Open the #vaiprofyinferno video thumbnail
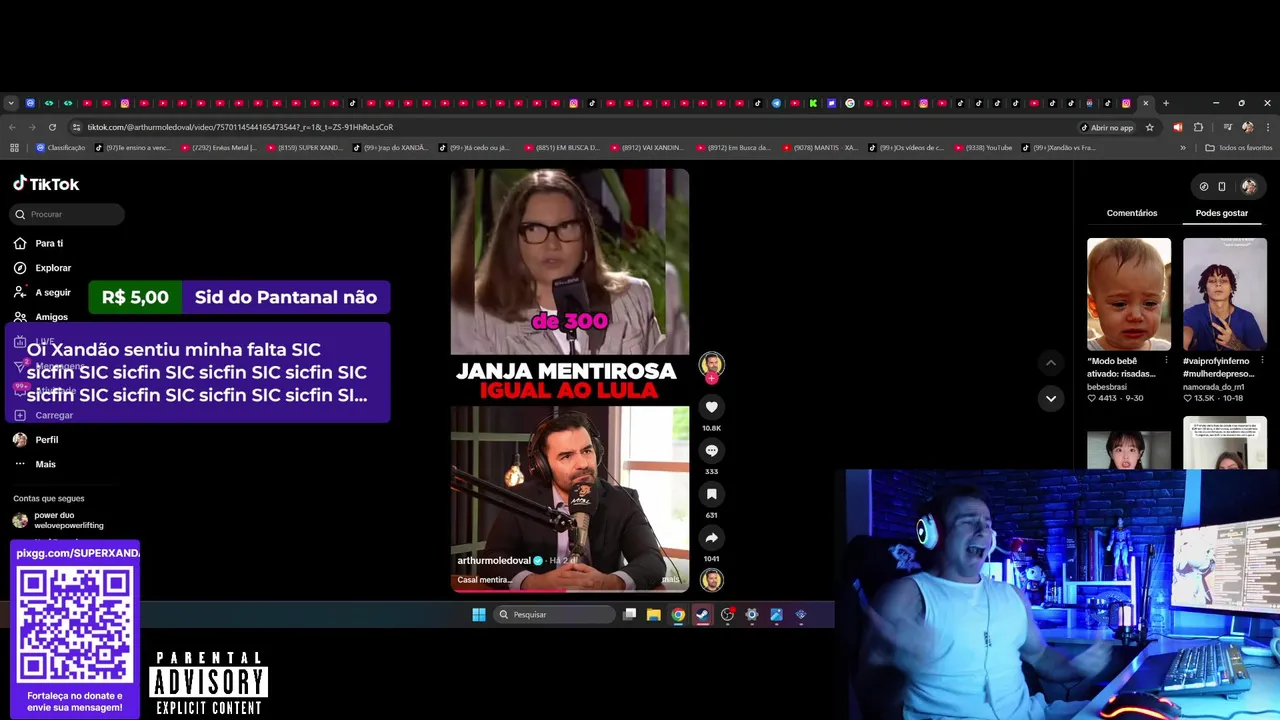1280x720 pixels. 1225,294
